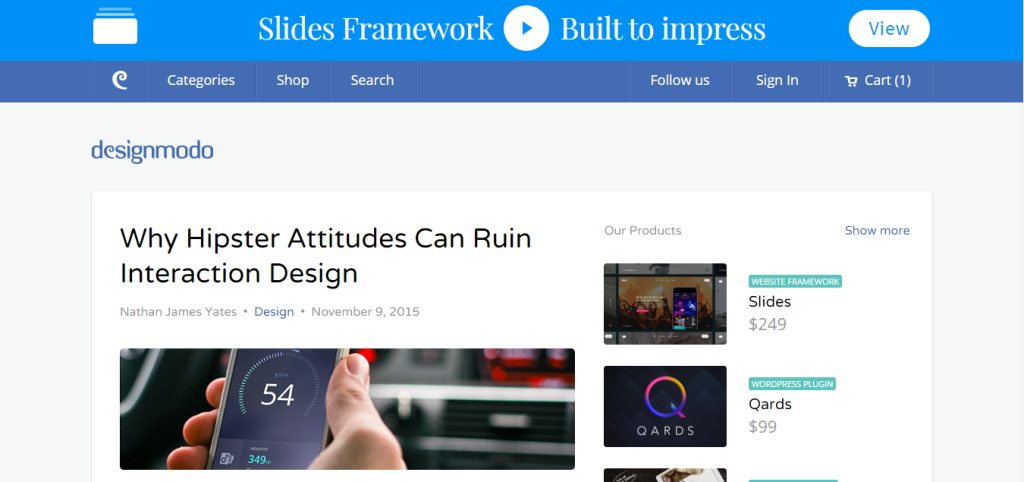Click the Designmodo swirl home icon
Viewport: 1024px width, 482px height.
120,81
